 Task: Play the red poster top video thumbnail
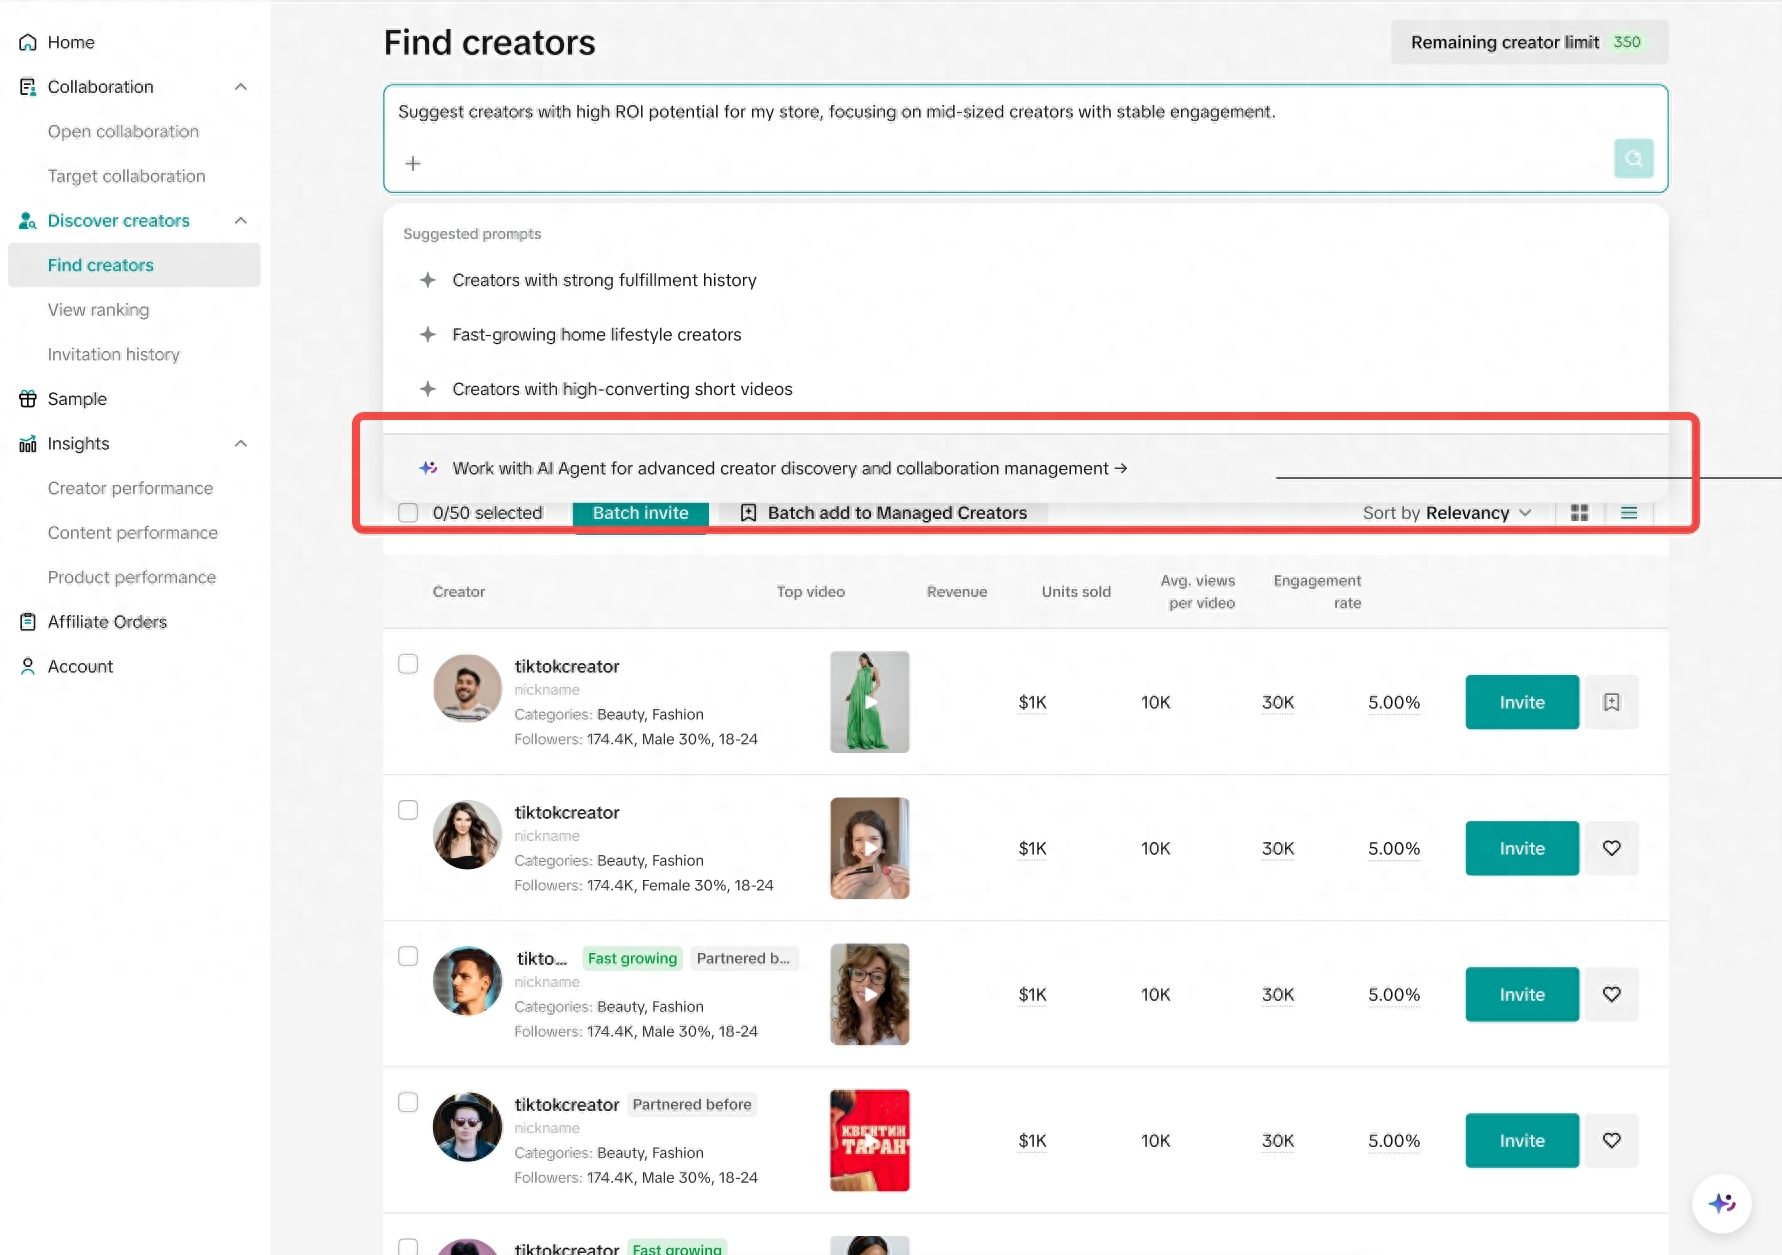click(870, 1140)
